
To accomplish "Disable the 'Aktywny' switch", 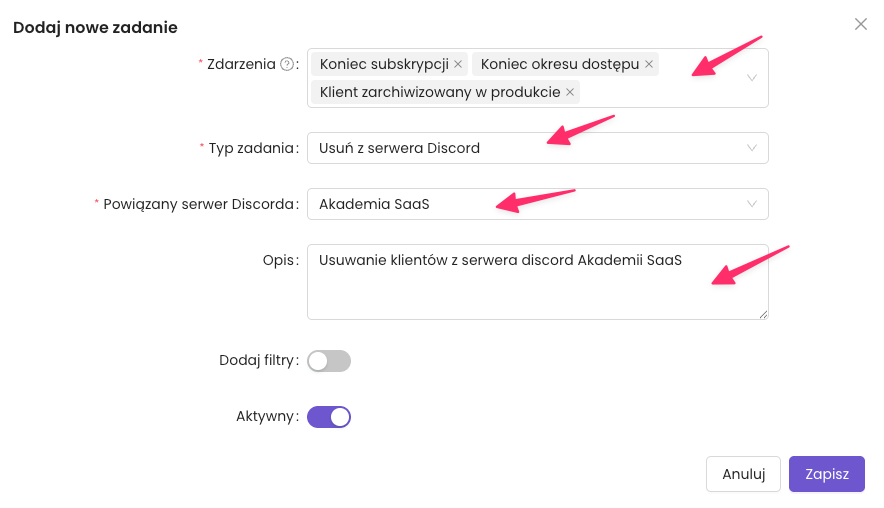I will click(x=329, y=417).
